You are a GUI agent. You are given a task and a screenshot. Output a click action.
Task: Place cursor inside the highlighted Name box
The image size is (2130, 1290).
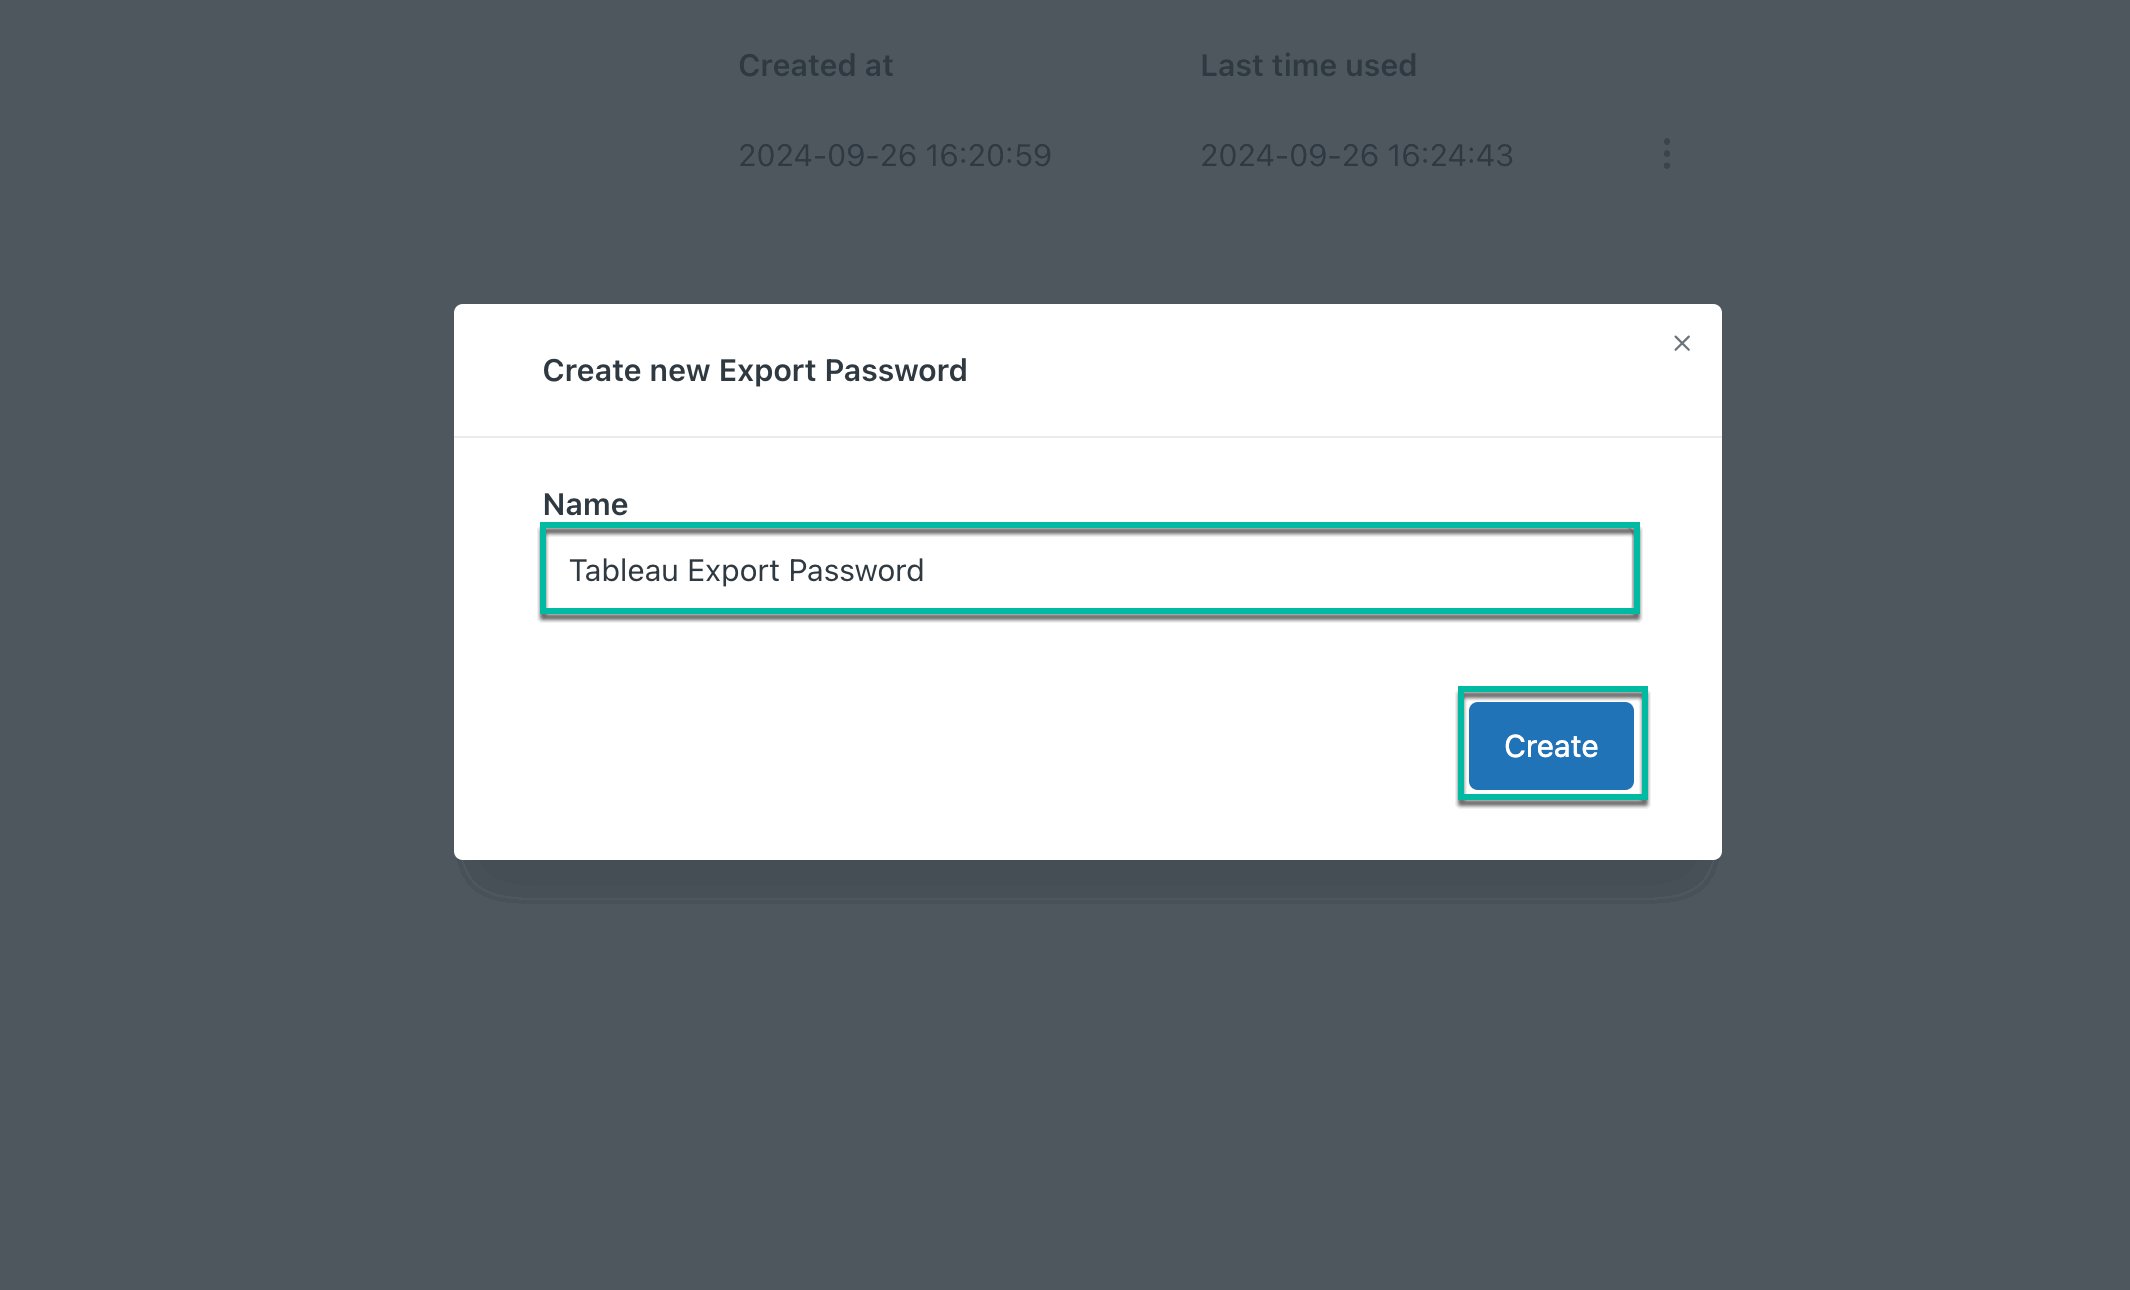point(1088,570)
